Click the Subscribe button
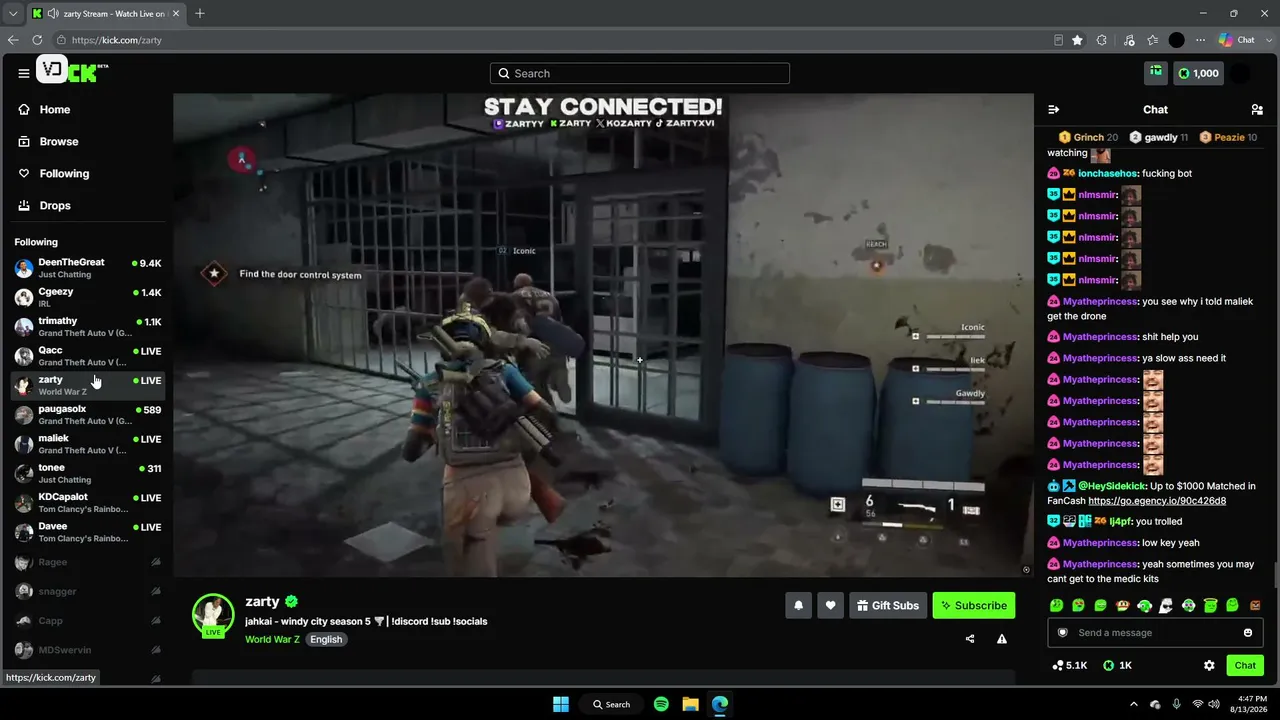 click(974, 605)
